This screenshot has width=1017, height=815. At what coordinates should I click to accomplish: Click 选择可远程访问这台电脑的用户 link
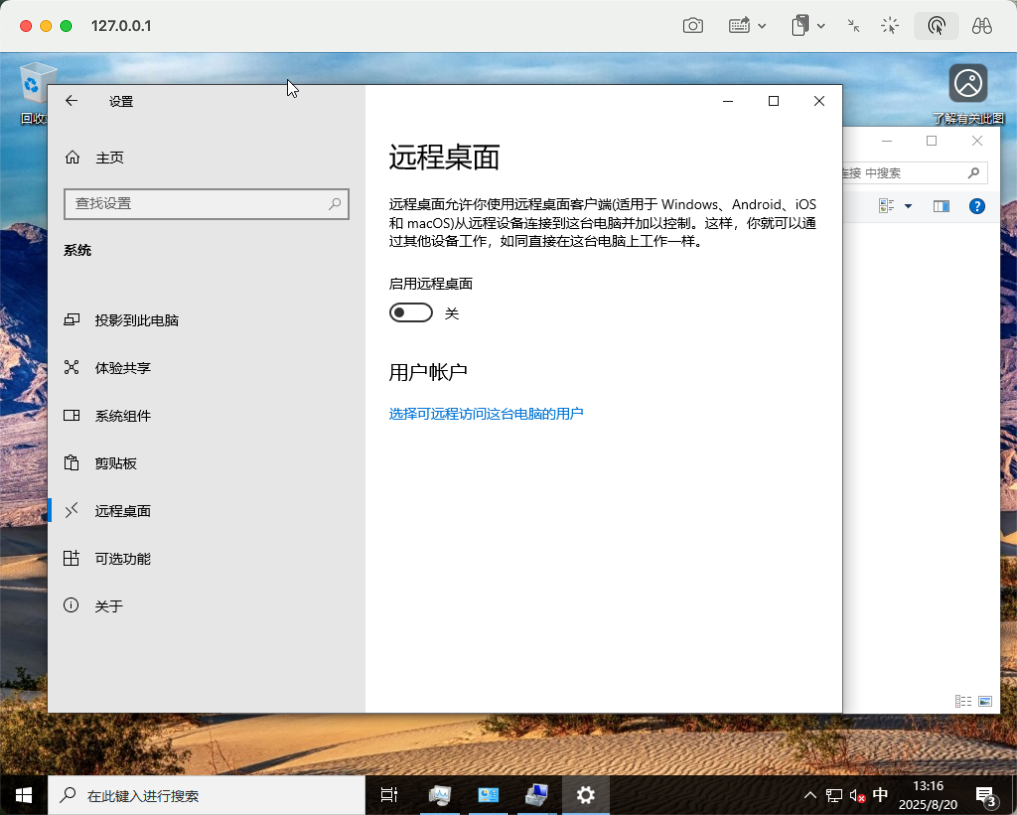[486, 414]
